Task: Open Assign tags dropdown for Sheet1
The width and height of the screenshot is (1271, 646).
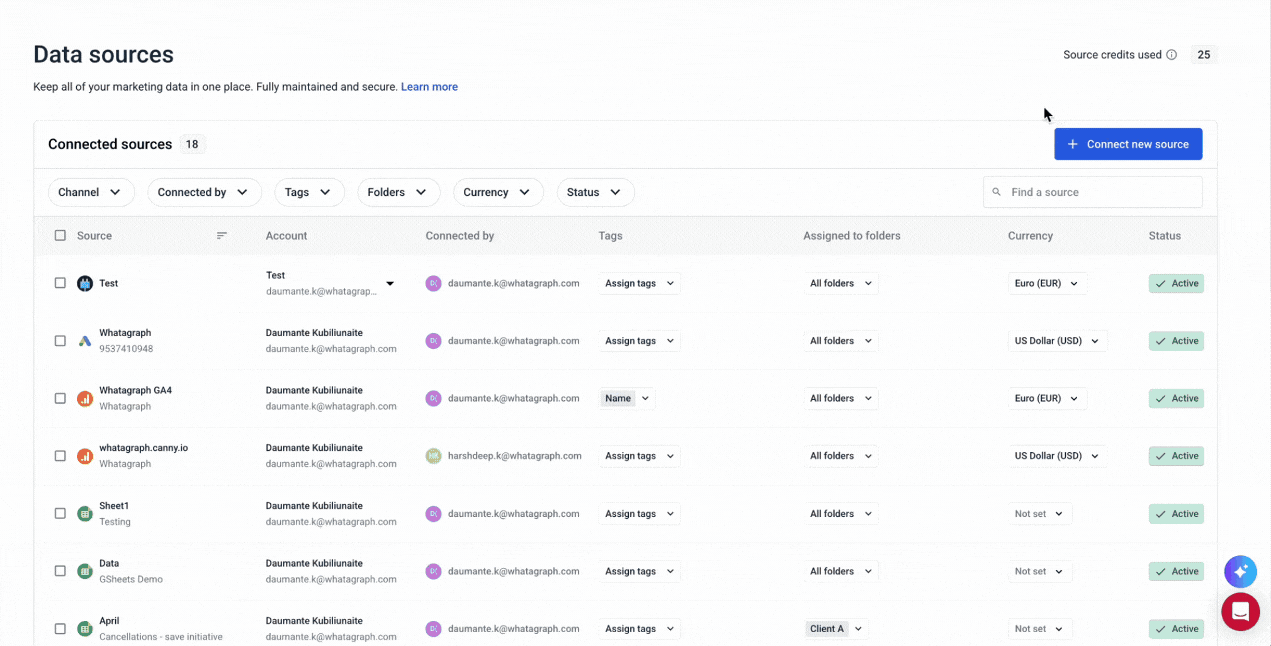Action: [x=639, y=514]
